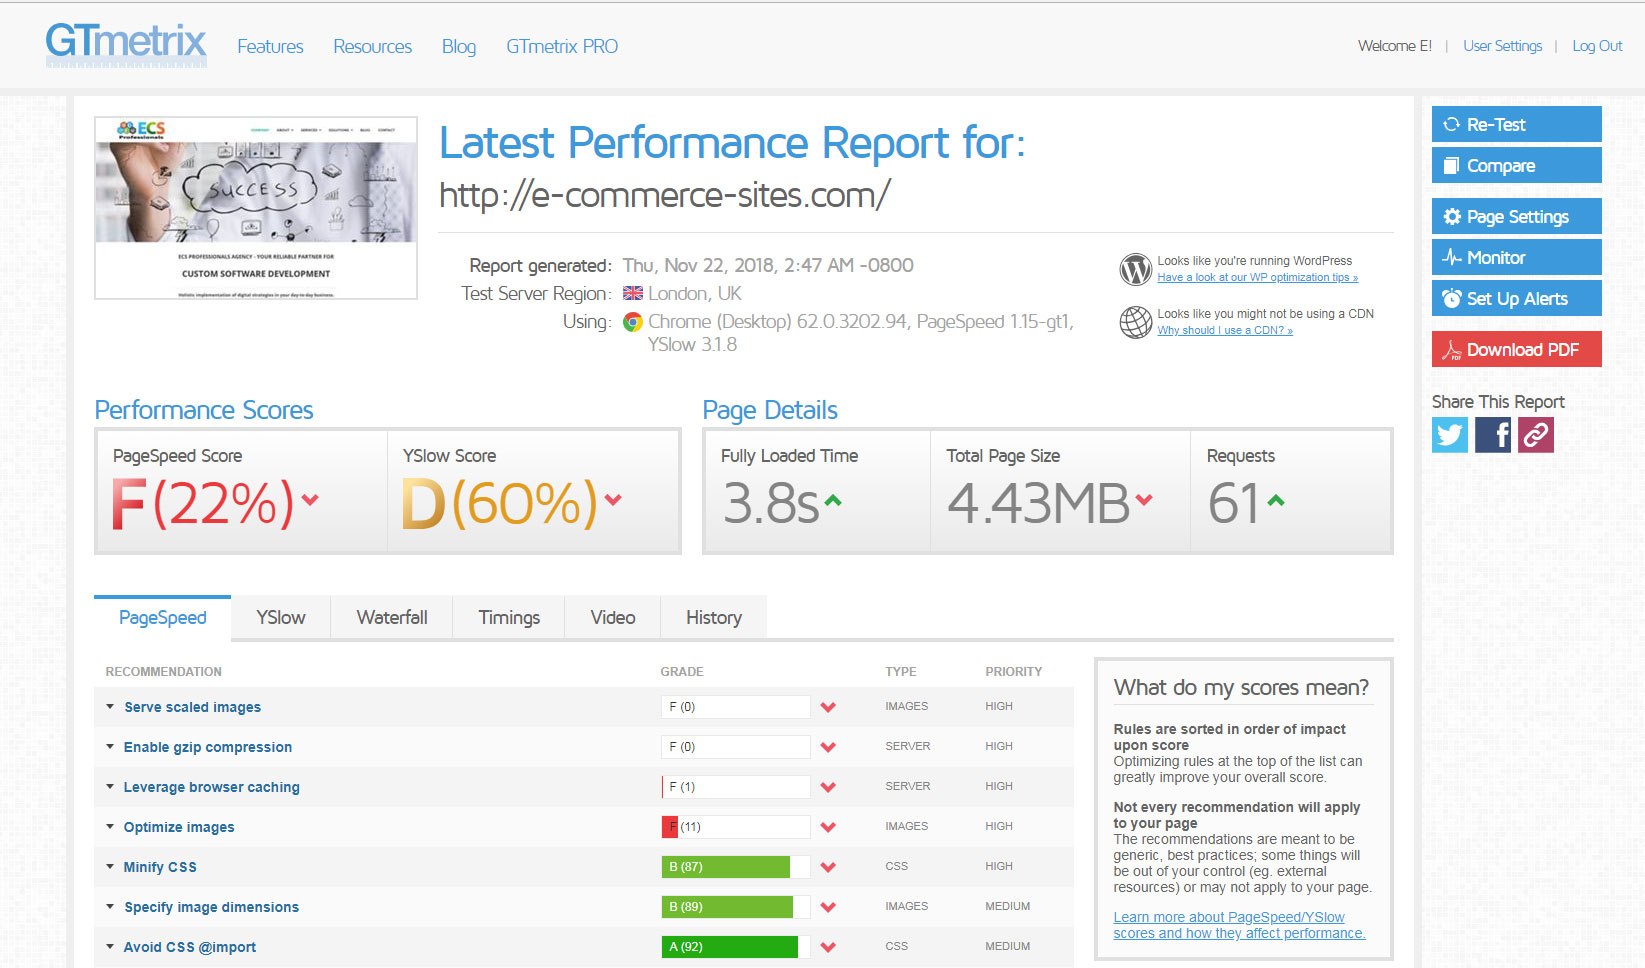This screenshot has width=1645, height=968.
Task: Click the WordPress logo icon
Action: tap(1136, 269)
